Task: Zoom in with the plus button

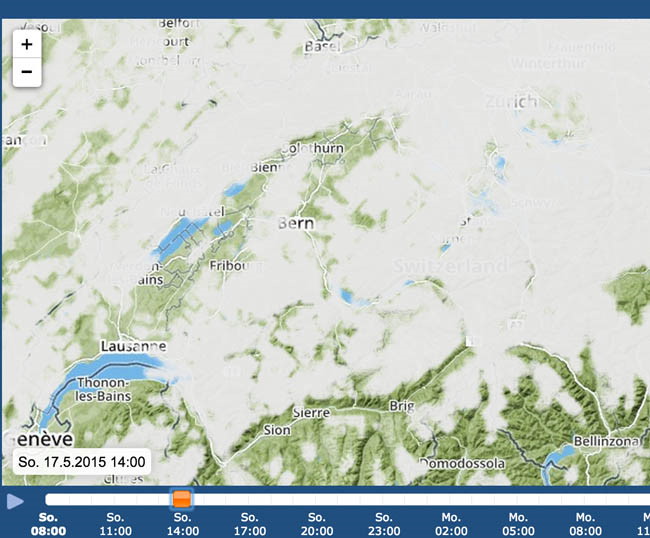Action: pos(27,44)
